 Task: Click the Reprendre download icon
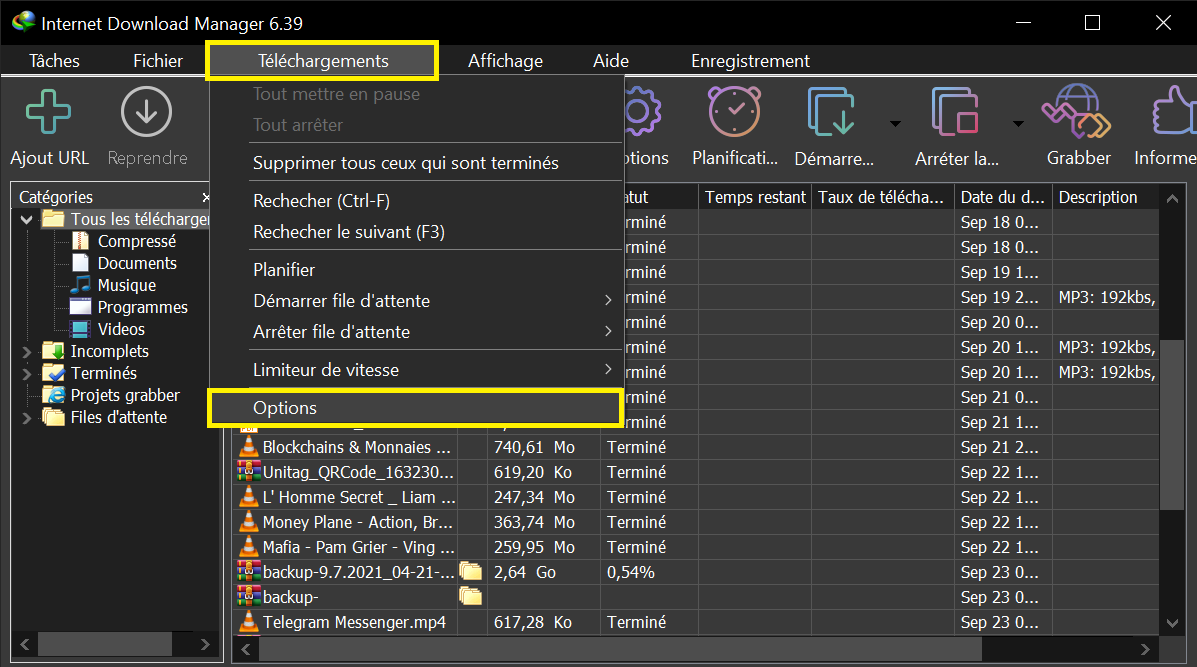pyautogui.click(x=146, y=110)
